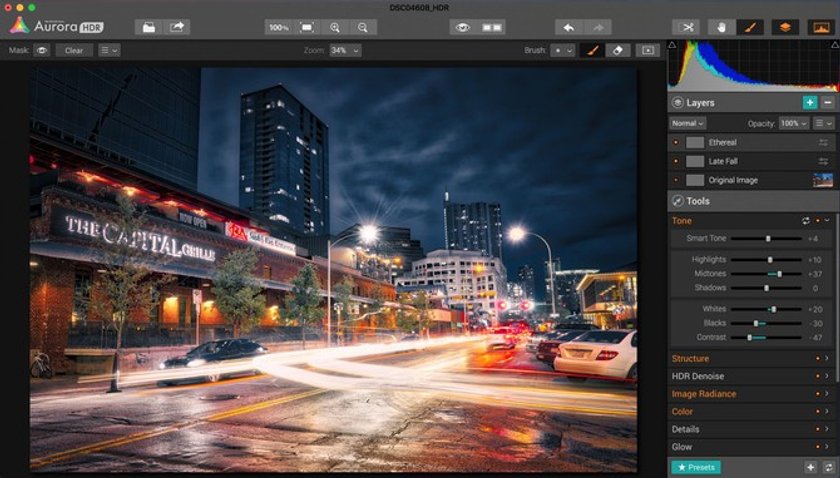The width and height of the screenshot is (840, 478).
Task: Click the export share arrow icon
Action: [177, 27]
